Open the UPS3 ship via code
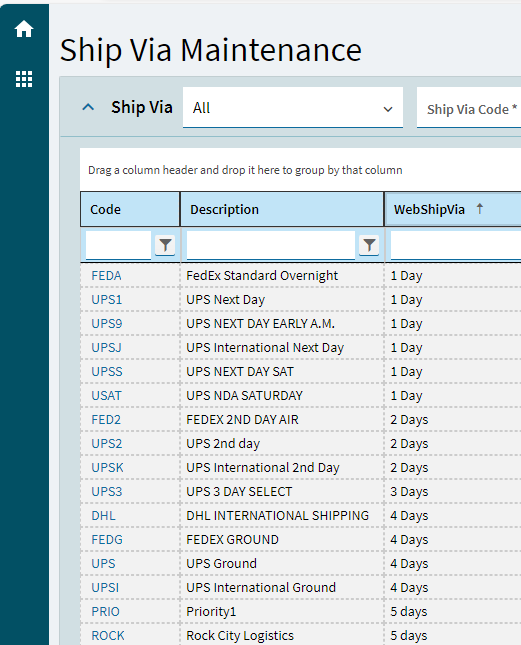Screen dimensions: 521x645 click(x=107, y=492)
